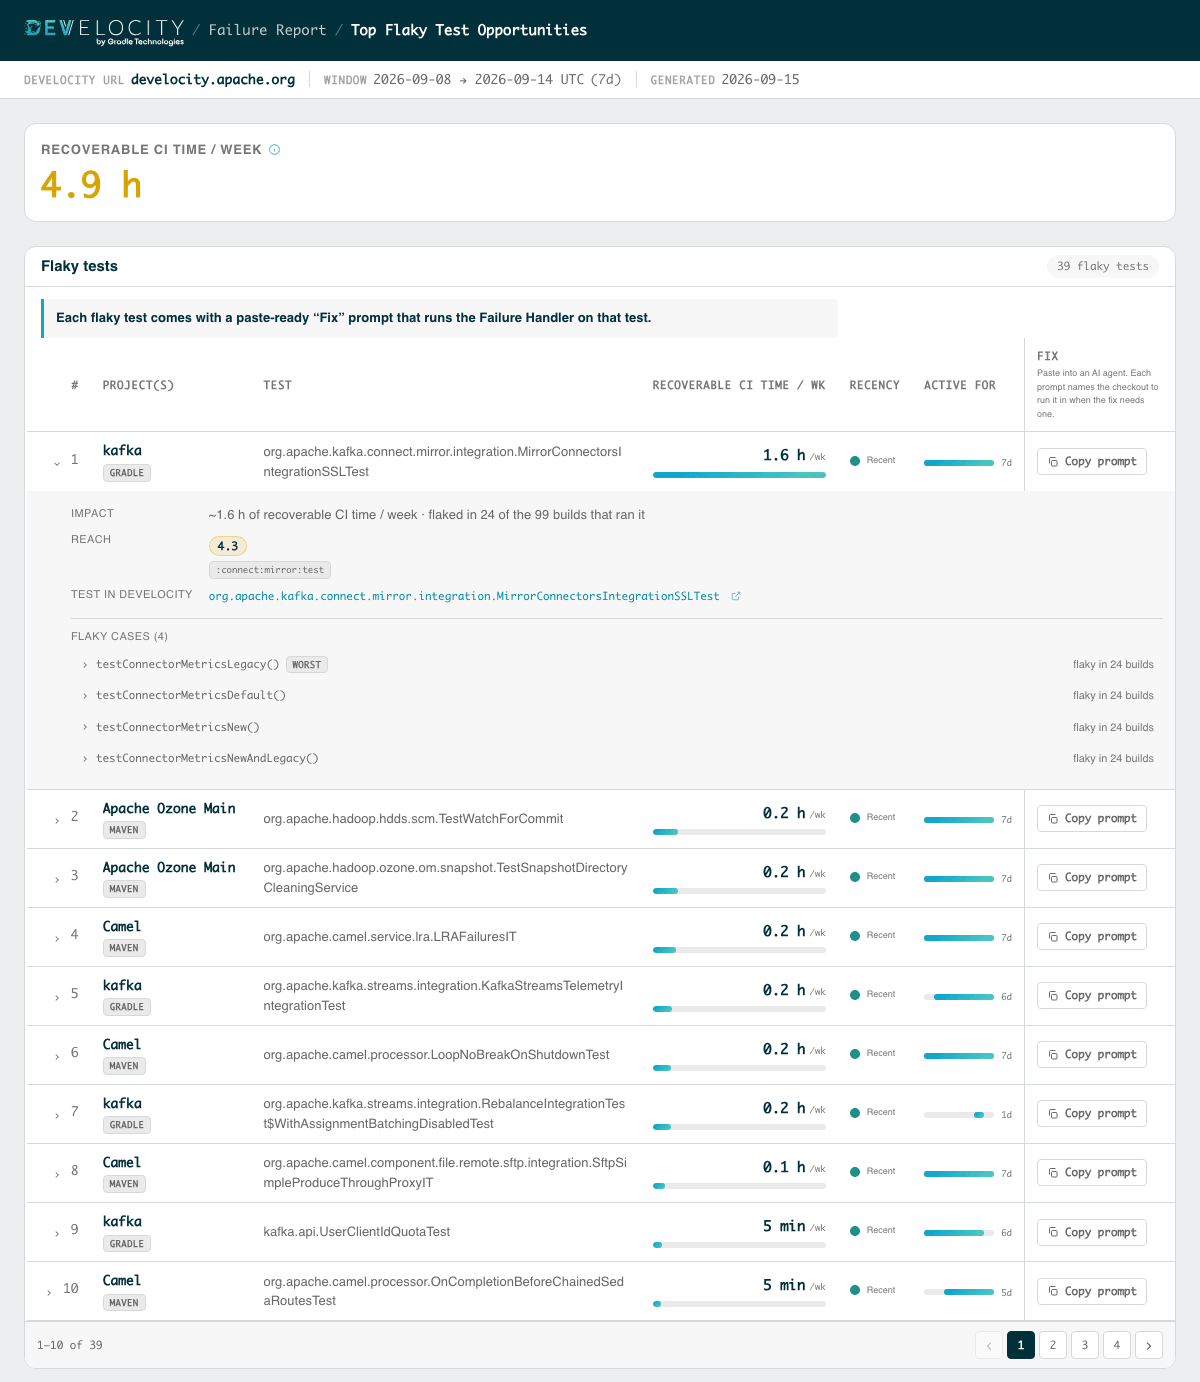This screenshot has width=1200, height=1382.
Task: Click the 4.3 reach badge
Action: 228,546
